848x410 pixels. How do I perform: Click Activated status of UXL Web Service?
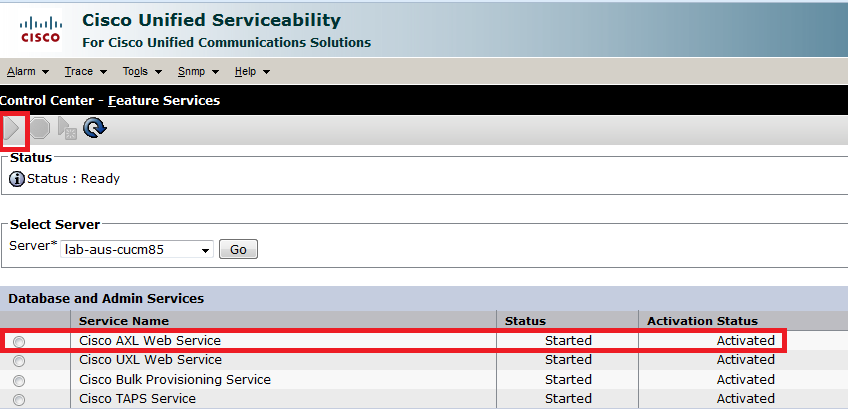tap(746, 360)
